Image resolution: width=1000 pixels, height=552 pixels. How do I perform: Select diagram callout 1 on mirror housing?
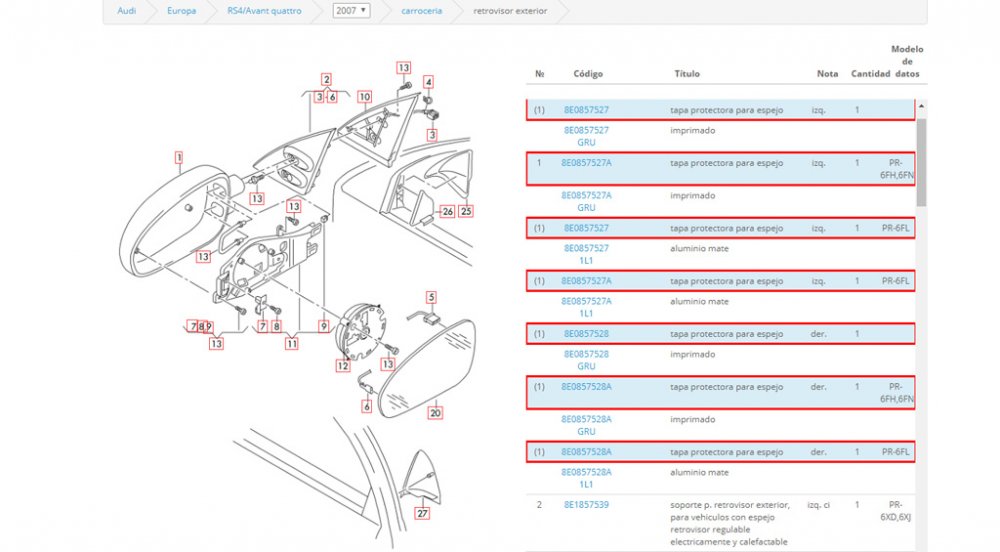[x=179, y=157]
